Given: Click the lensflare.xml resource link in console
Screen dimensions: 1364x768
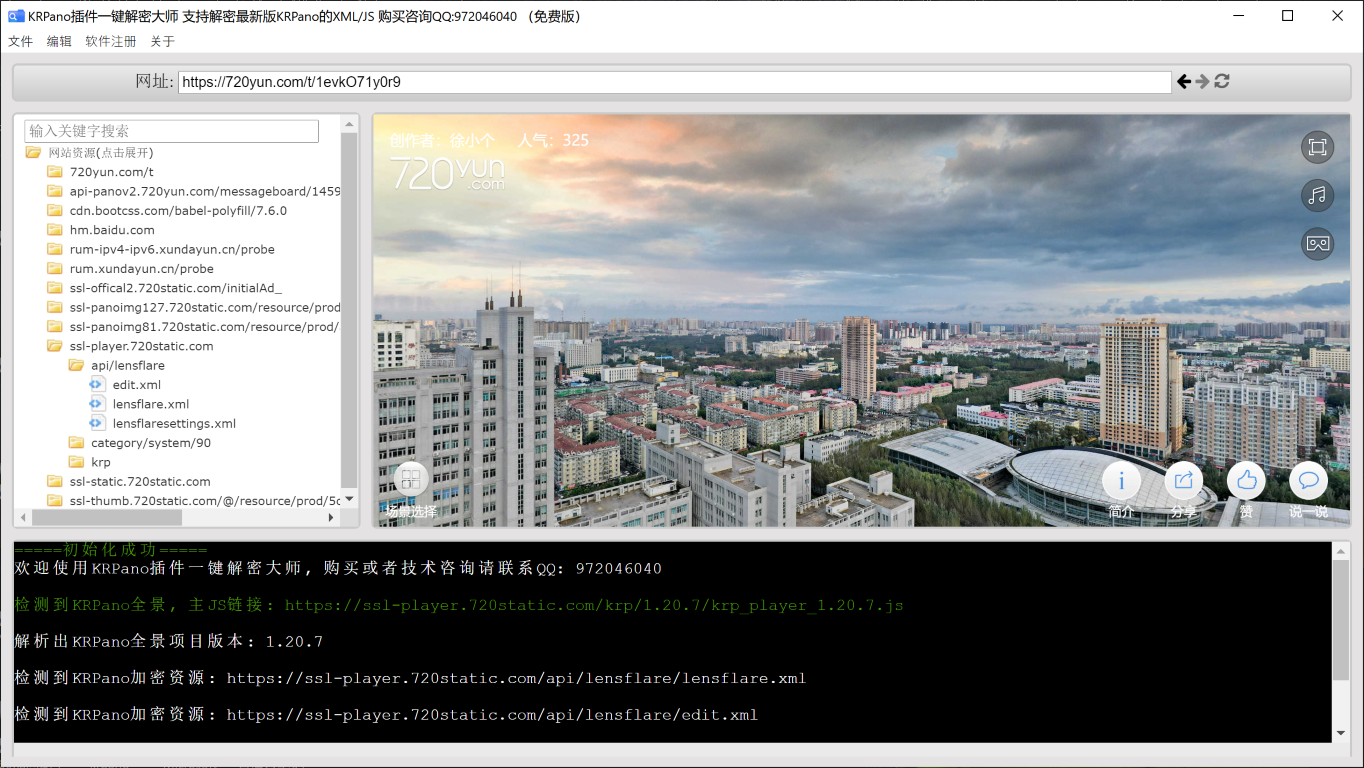Looking at the screenshot, I should 517,678.
